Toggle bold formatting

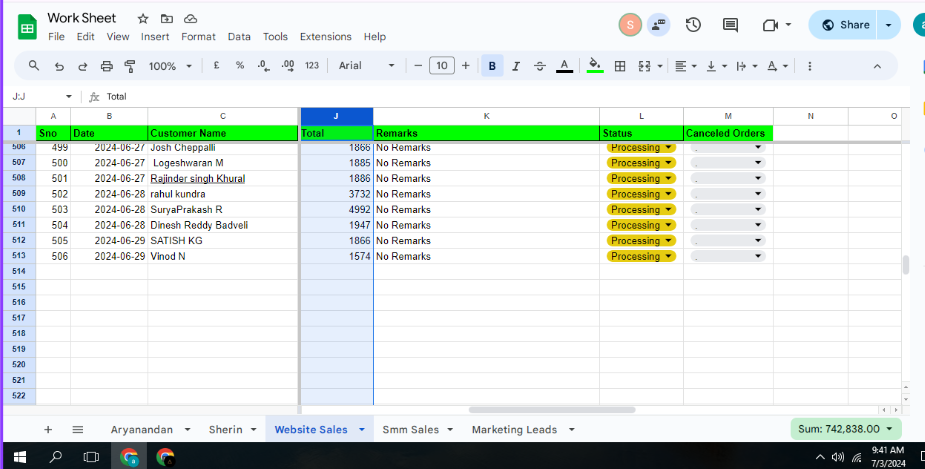(492, 66)
